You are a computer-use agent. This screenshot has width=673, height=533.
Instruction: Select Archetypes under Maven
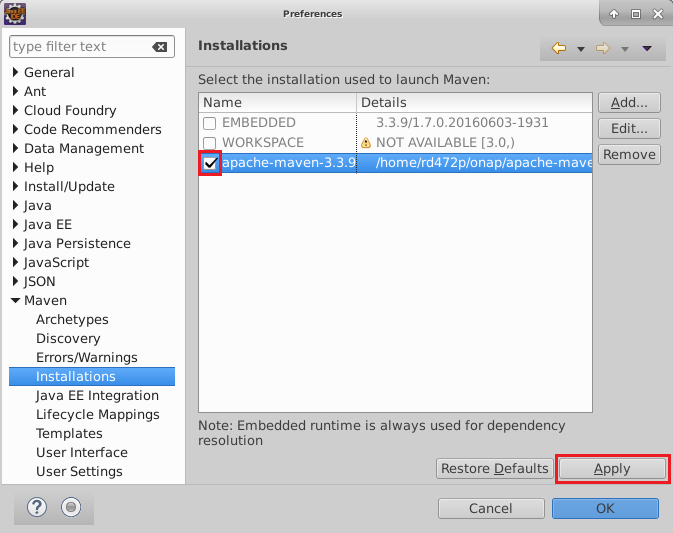[72, 319]
